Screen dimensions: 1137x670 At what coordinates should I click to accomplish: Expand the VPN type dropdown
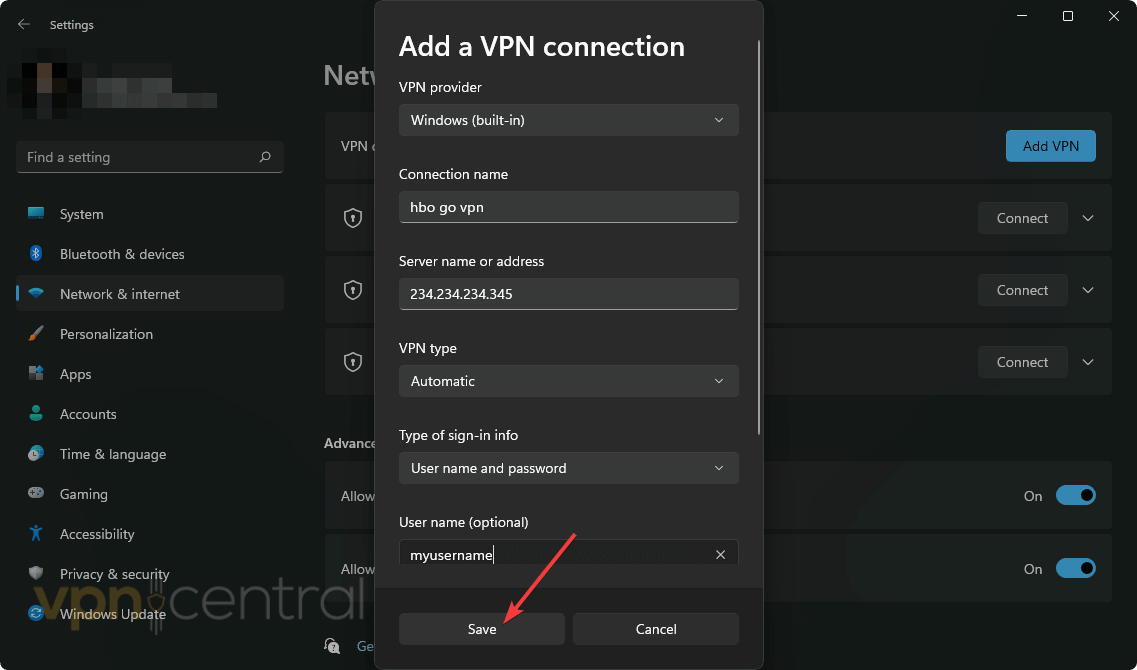point(568,381)
